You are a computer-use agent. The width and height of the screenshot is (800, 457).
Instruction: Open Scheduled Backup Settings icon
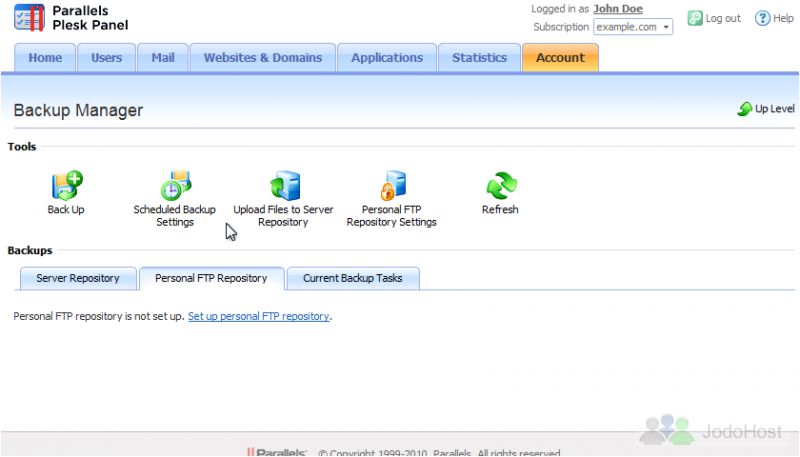pos(176,185)
